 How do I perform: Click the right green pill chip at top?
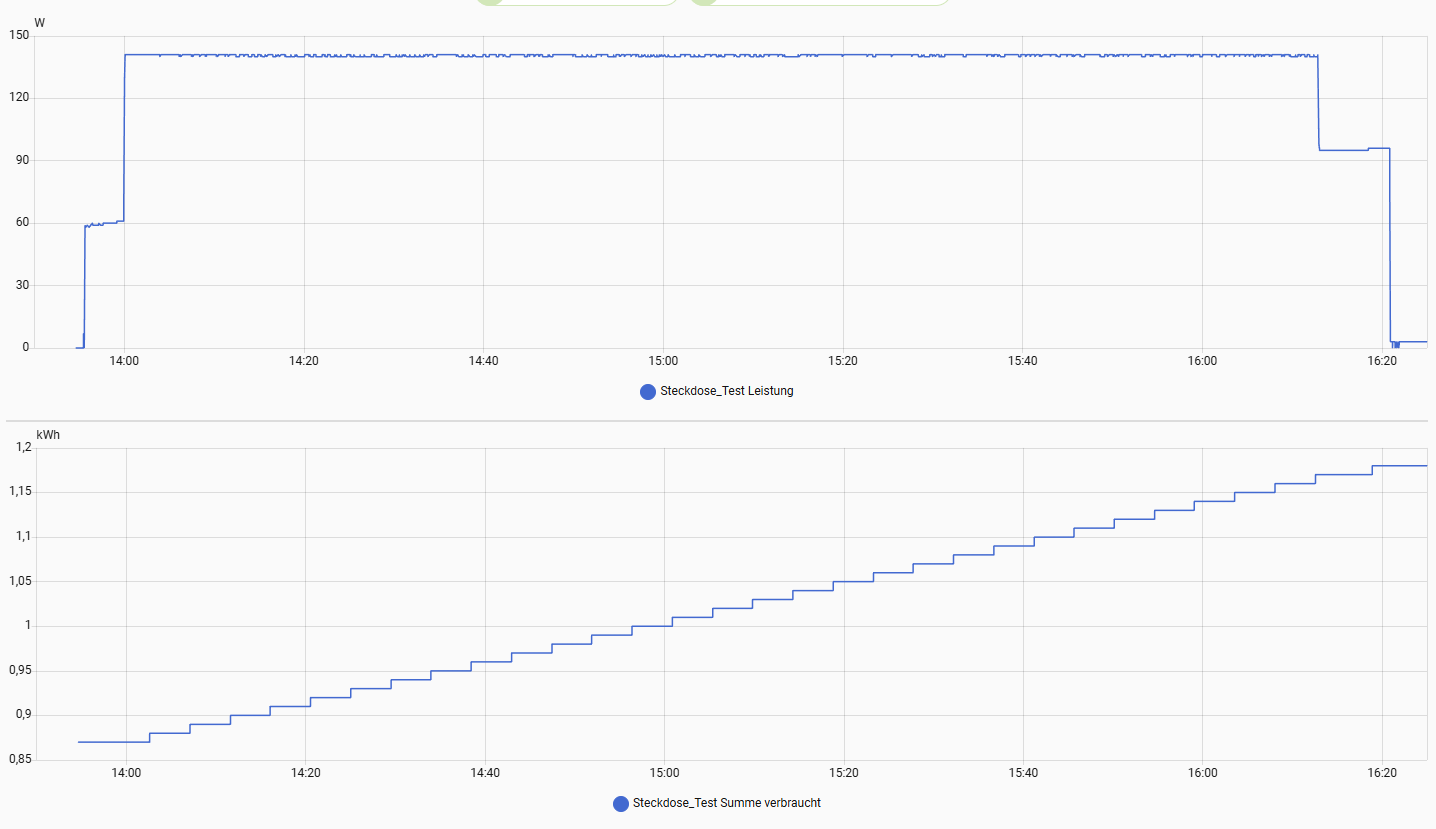(x=819, y=2)
